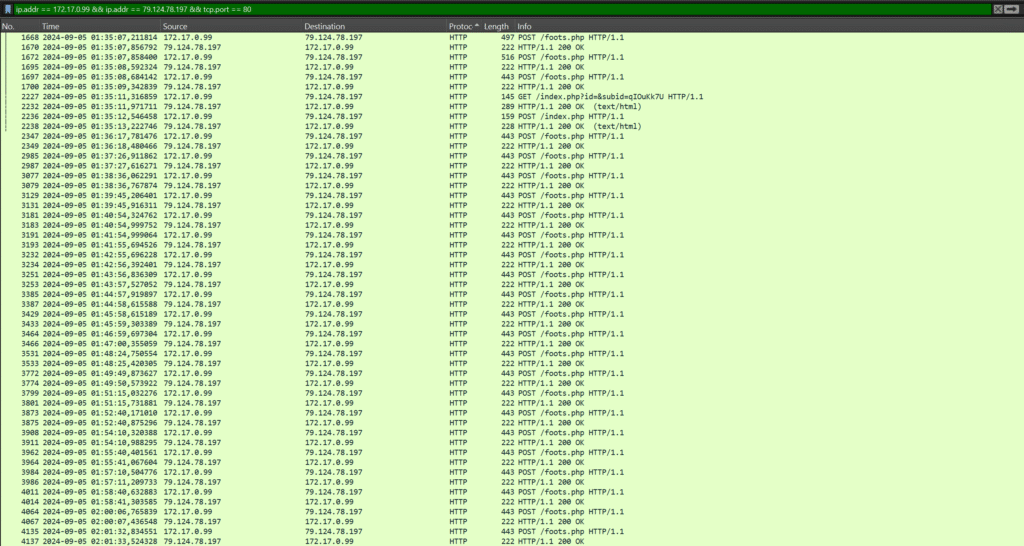Sort by the Length column header

point(499,27)
